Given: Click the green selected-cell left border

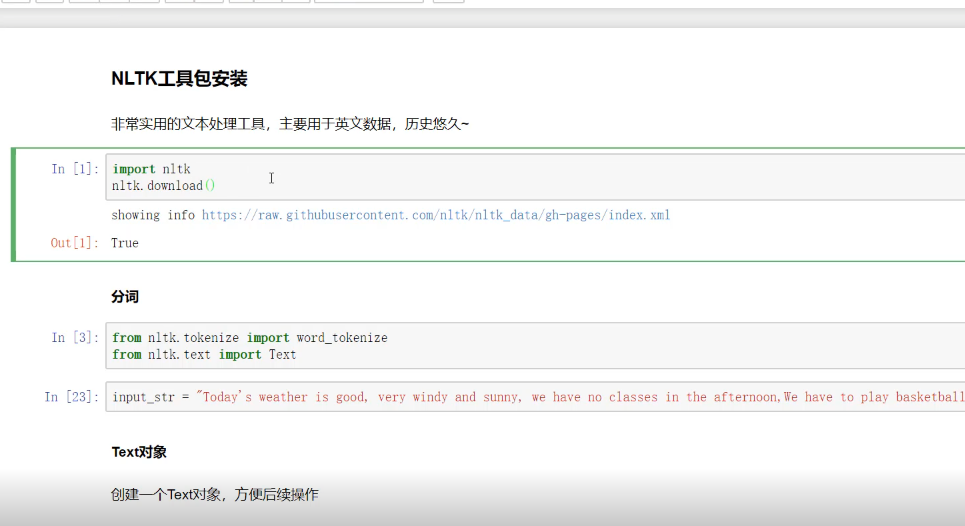Looking at the screenshot, I should click(x=14, y=204).
